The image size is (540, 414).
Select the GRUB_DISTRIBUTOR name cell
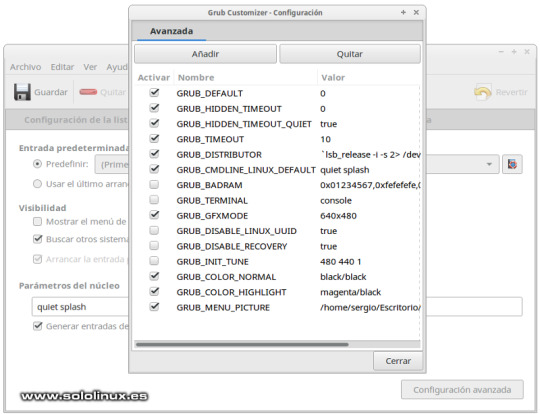pyautogui.click(x=219, y=155)
